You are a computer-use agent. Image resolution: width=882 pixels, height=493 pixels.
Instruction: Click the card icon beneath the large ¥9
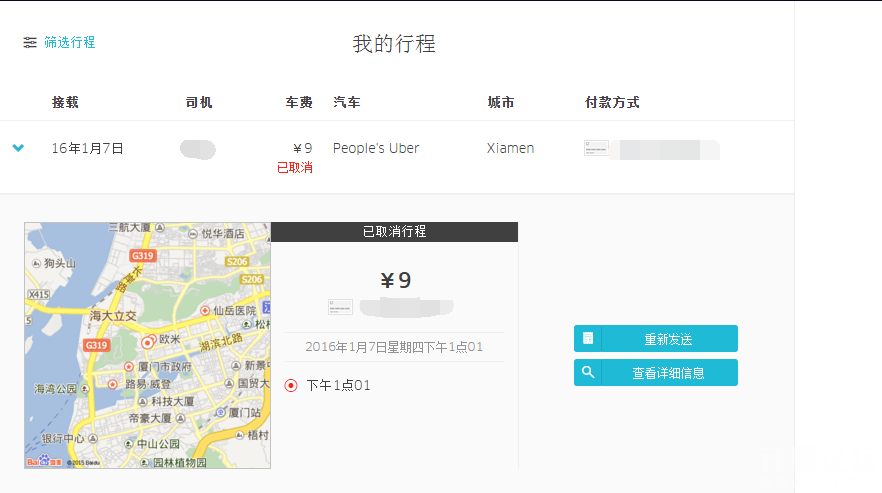tap(340, 307)
